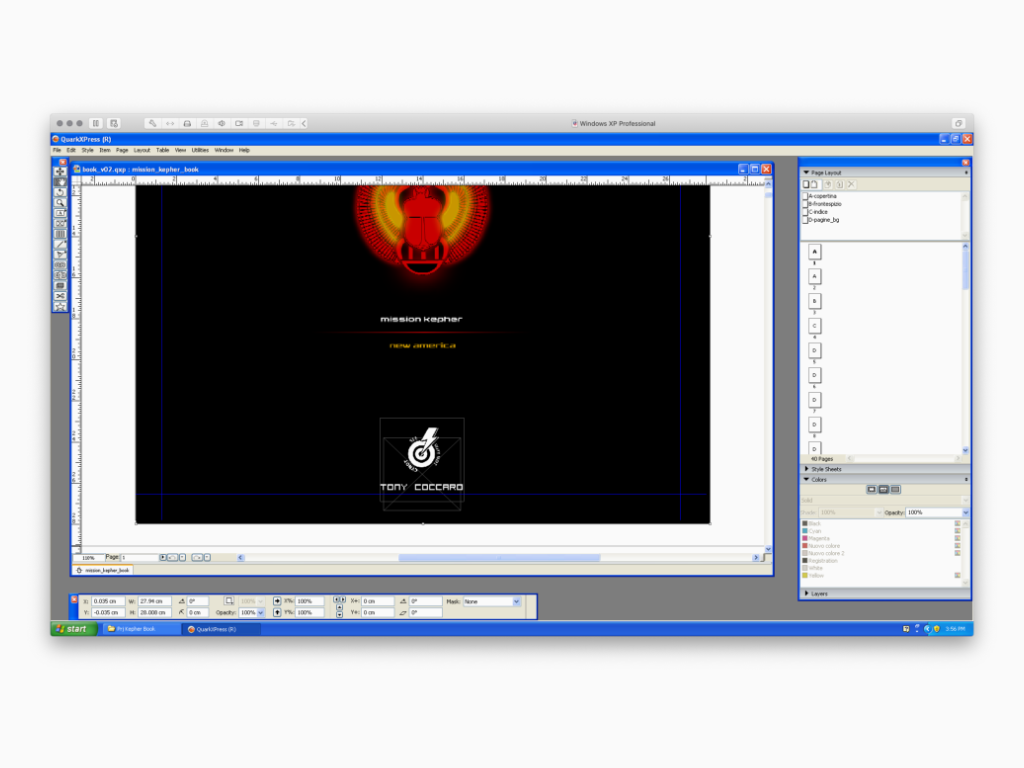Screen dimensions: 1024x768
Task: Click text color mode button in Colors
Action: tap(883, 489)
